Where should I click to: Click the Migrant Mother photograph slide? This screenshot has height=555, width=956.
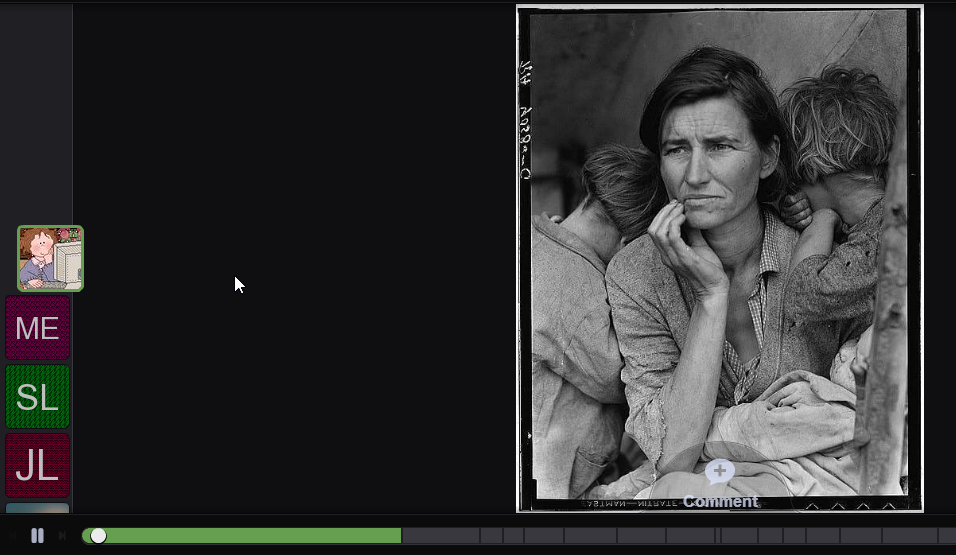click(x=719, y=259)
